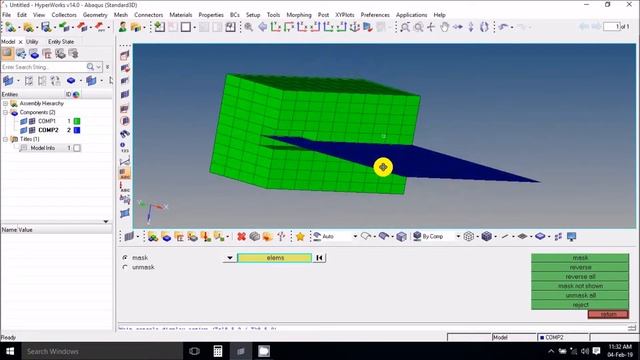Switch to the Utility tab
640x360 pixels.
click(x=32, y=42)
